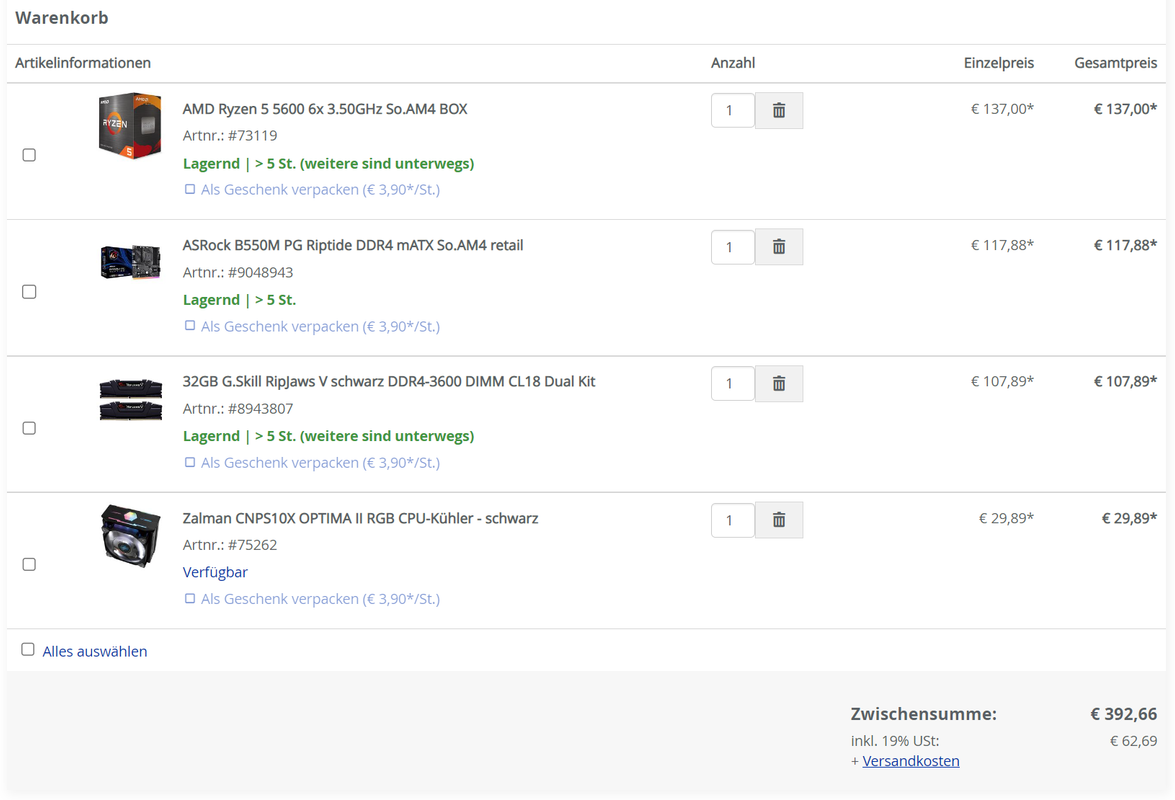This screenshot has width=1175, height=800.
Task: Click the Warenkorb heading
Action: tap(61, 18)
